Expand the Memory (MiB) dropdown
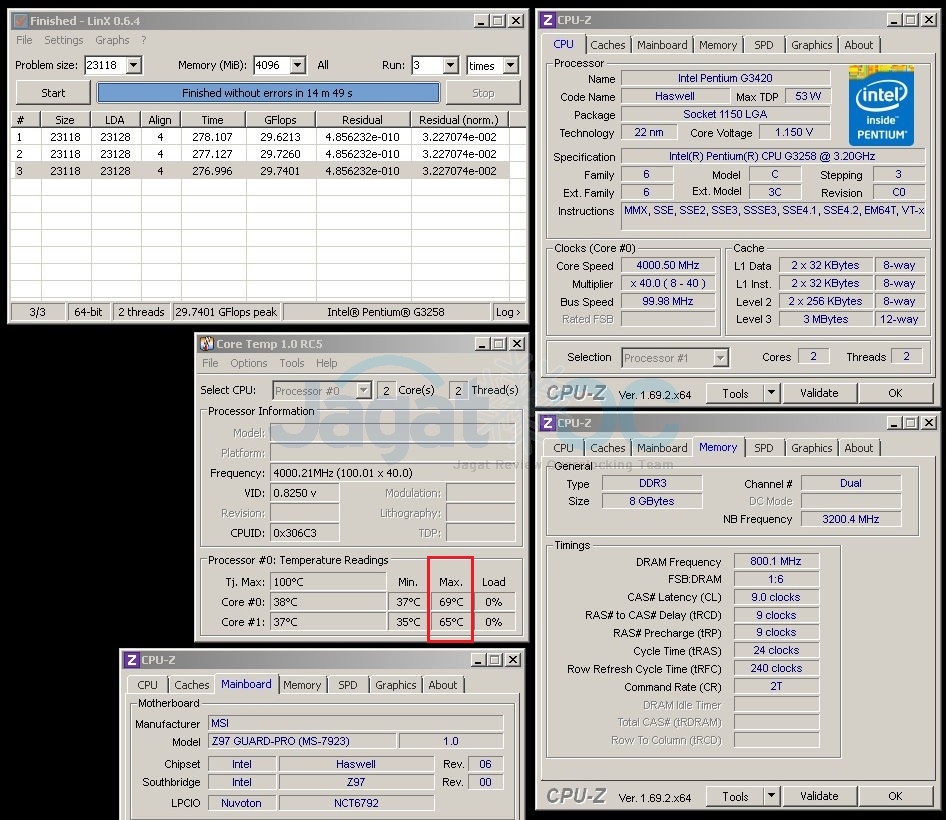This screenshot has width=946, height=820. (297, 66)
